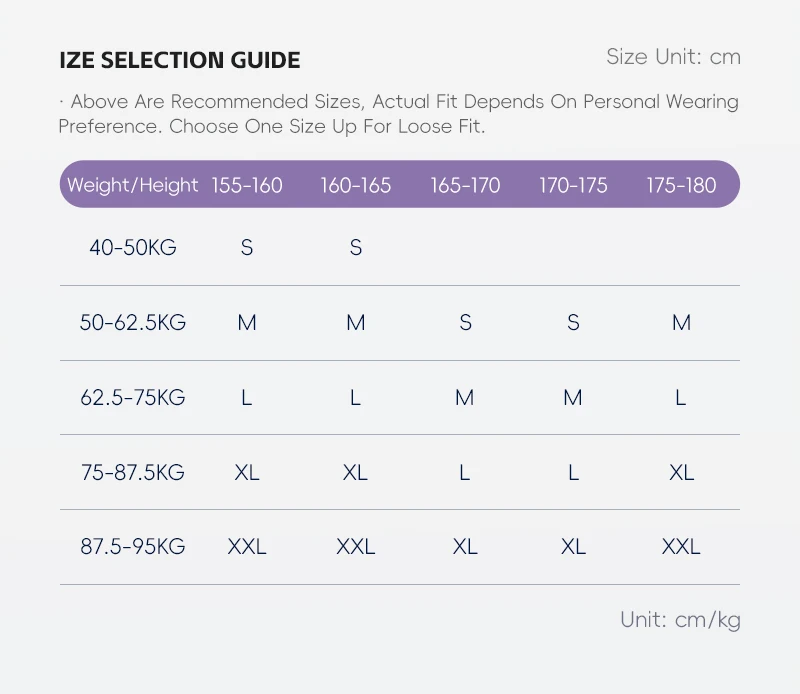The width and height of the screenshot is (800, 694).
Task: Click the 75-87.5KG weight row label
Action: pos(133,473)
